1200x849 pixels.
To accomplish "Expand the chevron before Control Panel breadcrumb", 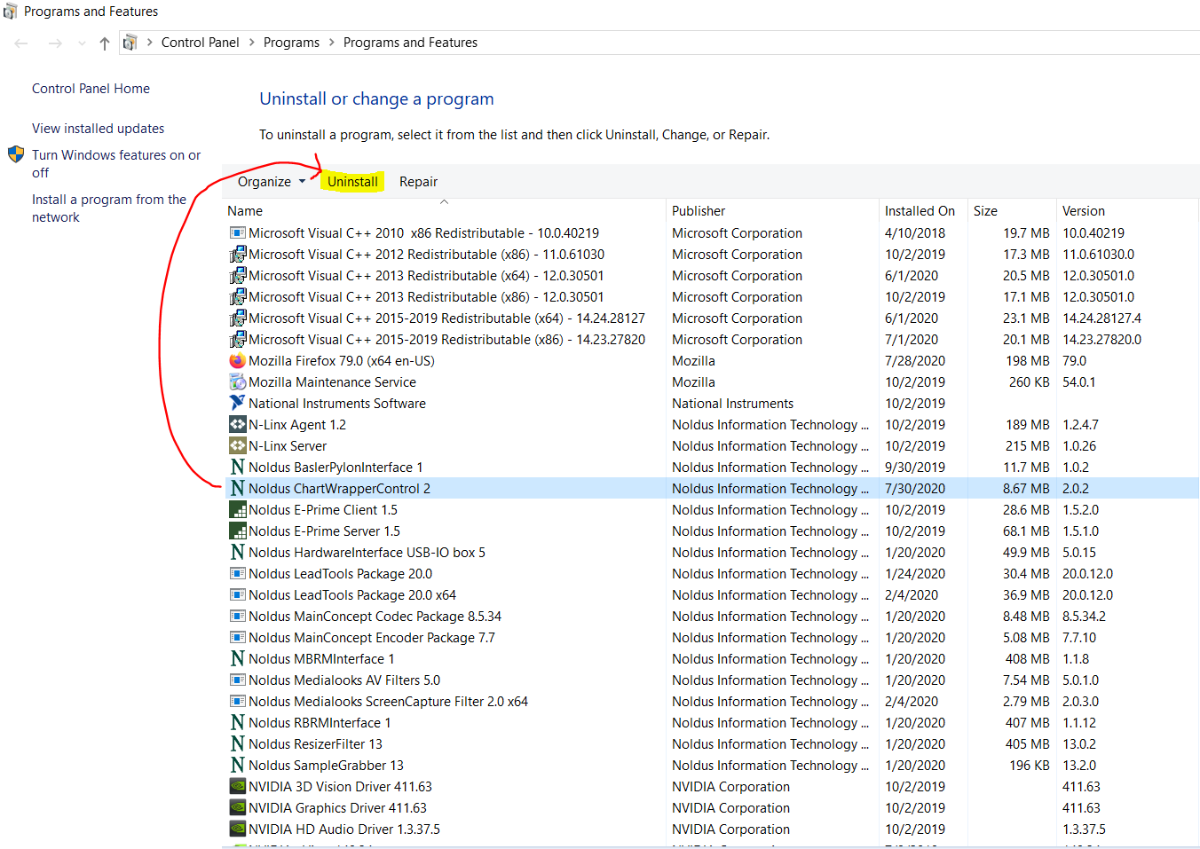I will (149, 43).
